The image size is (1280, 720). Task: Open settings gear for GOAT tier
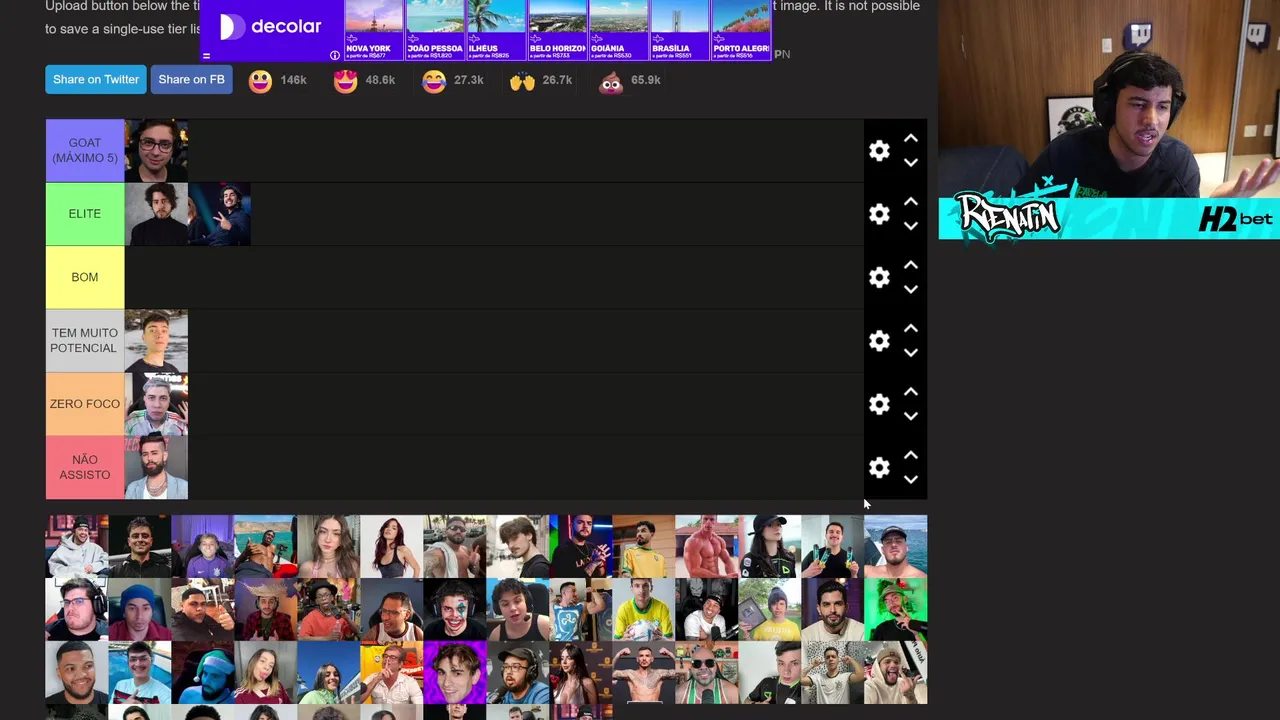(x=879, y=151)
